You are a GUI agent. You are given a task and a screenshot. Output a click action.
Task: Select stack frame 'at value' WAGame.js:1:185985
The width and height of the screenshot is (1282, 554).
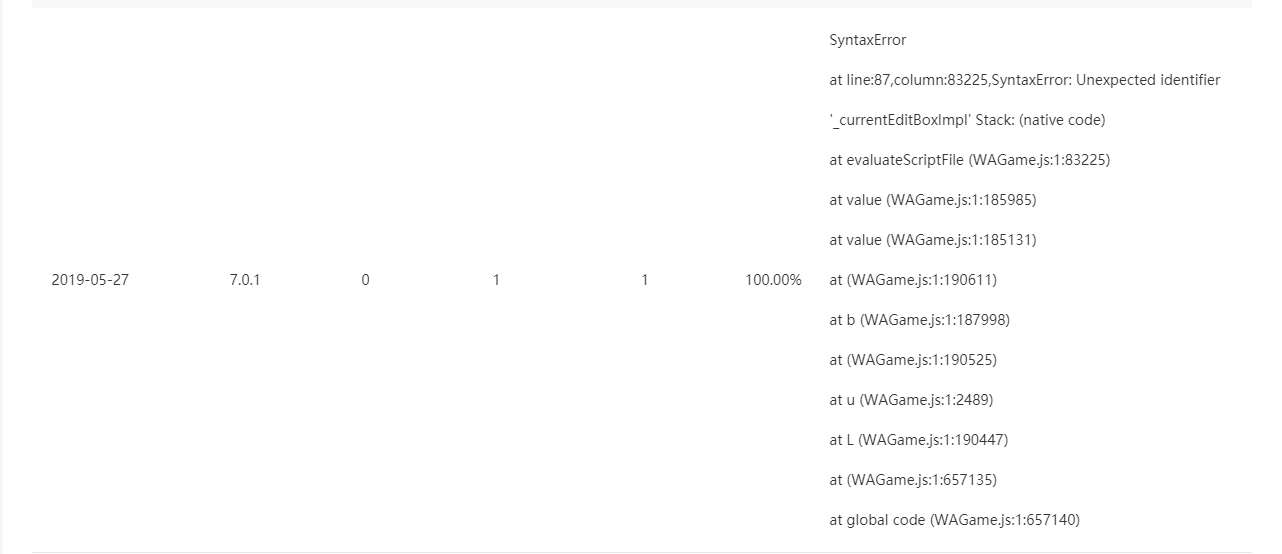(x=932, y=200)
